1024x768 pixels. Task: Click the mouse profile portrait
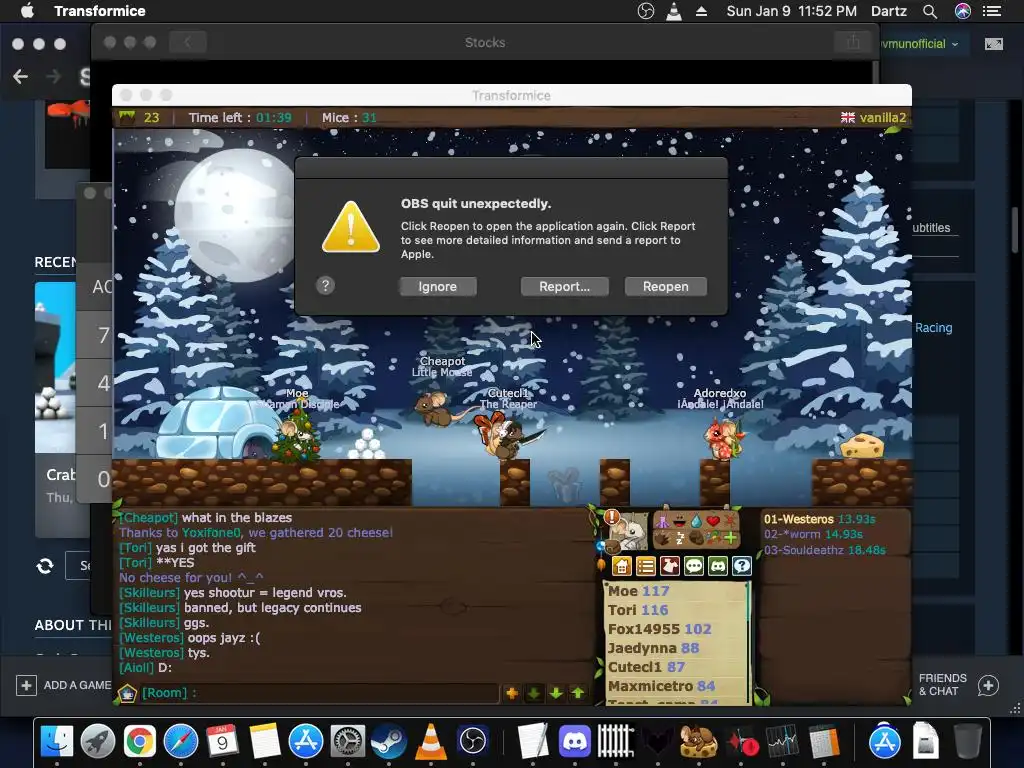[631, 532]
